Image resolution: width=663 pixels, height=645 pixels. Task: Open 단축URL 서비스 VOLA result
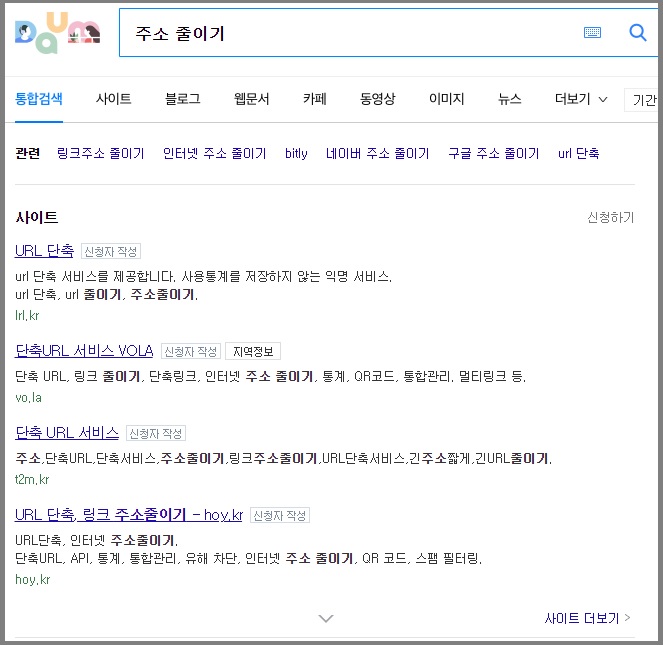(x=84, y=351)
